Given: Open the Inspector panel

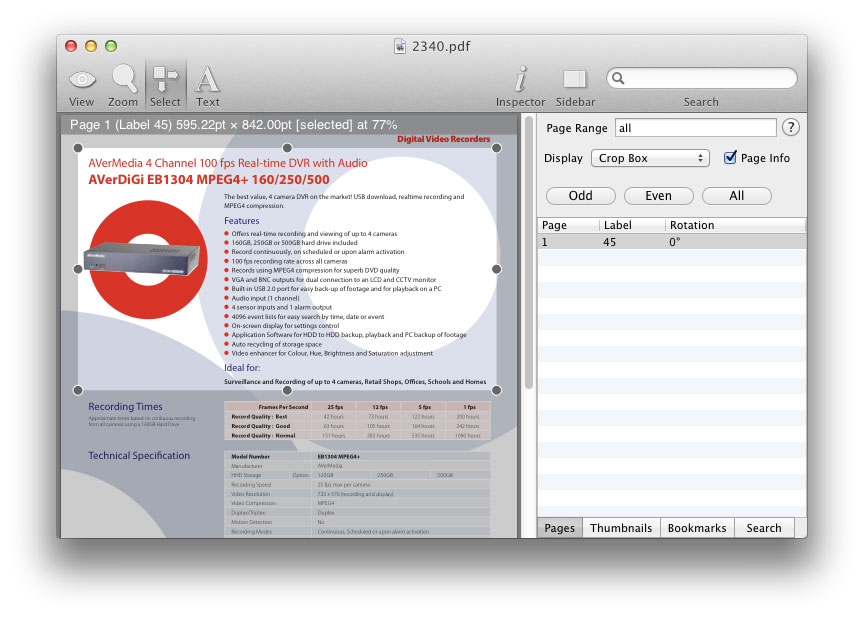Looking at the screenshot, I should (520, 86).
